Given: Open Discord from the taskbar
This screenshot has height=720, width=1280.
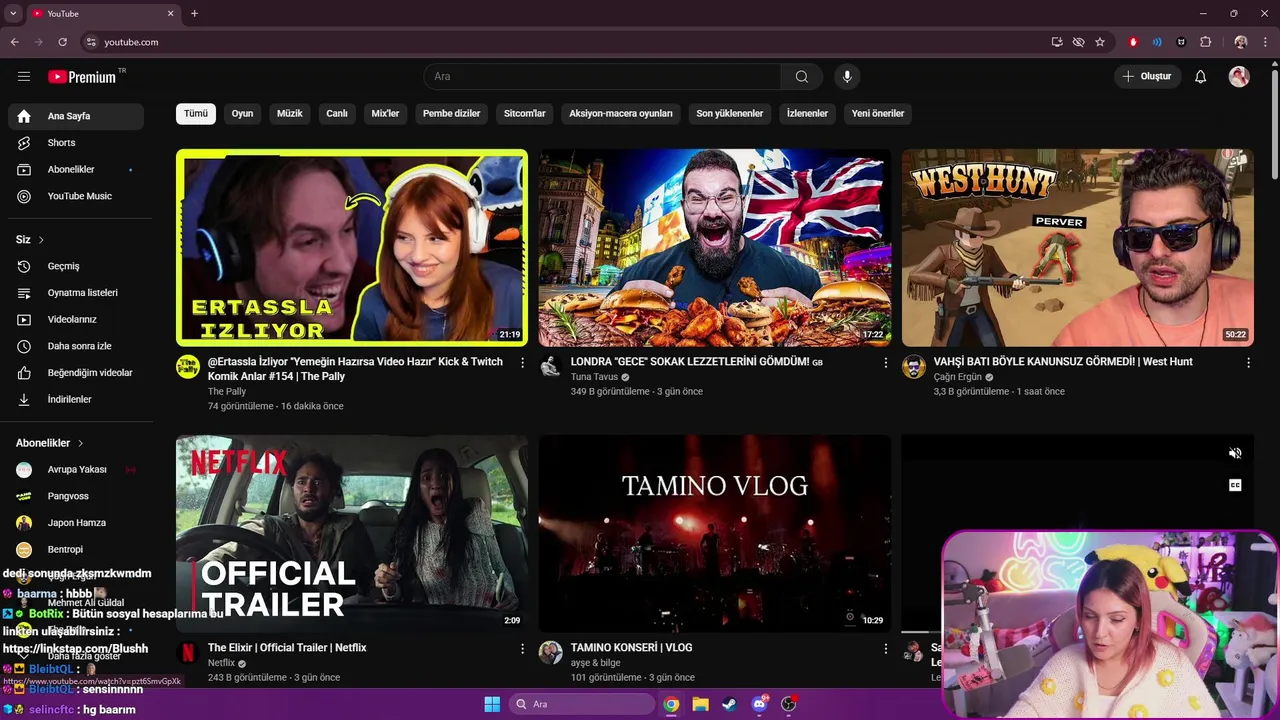Looking at the screenshot, I should click(x=759, y=704).
